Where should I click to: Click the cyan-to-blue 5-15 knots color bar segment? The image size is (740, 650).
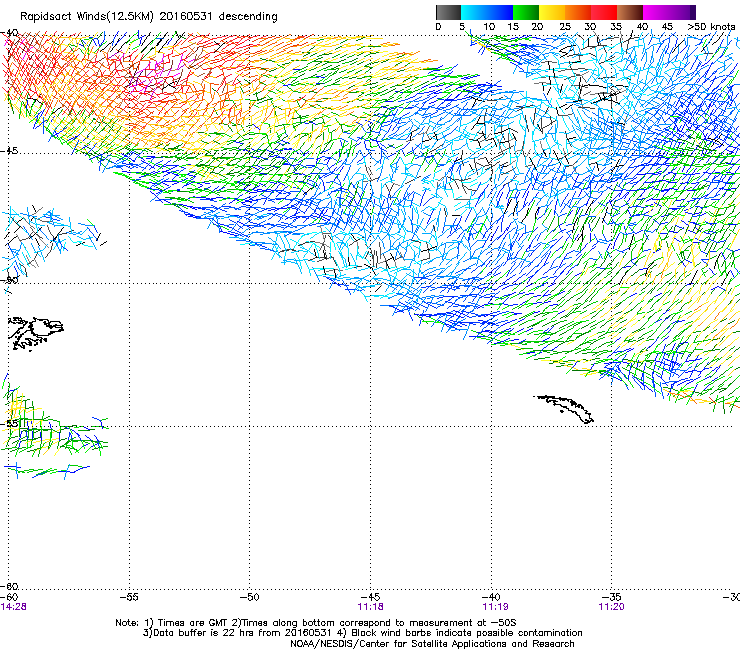point(487,12)
